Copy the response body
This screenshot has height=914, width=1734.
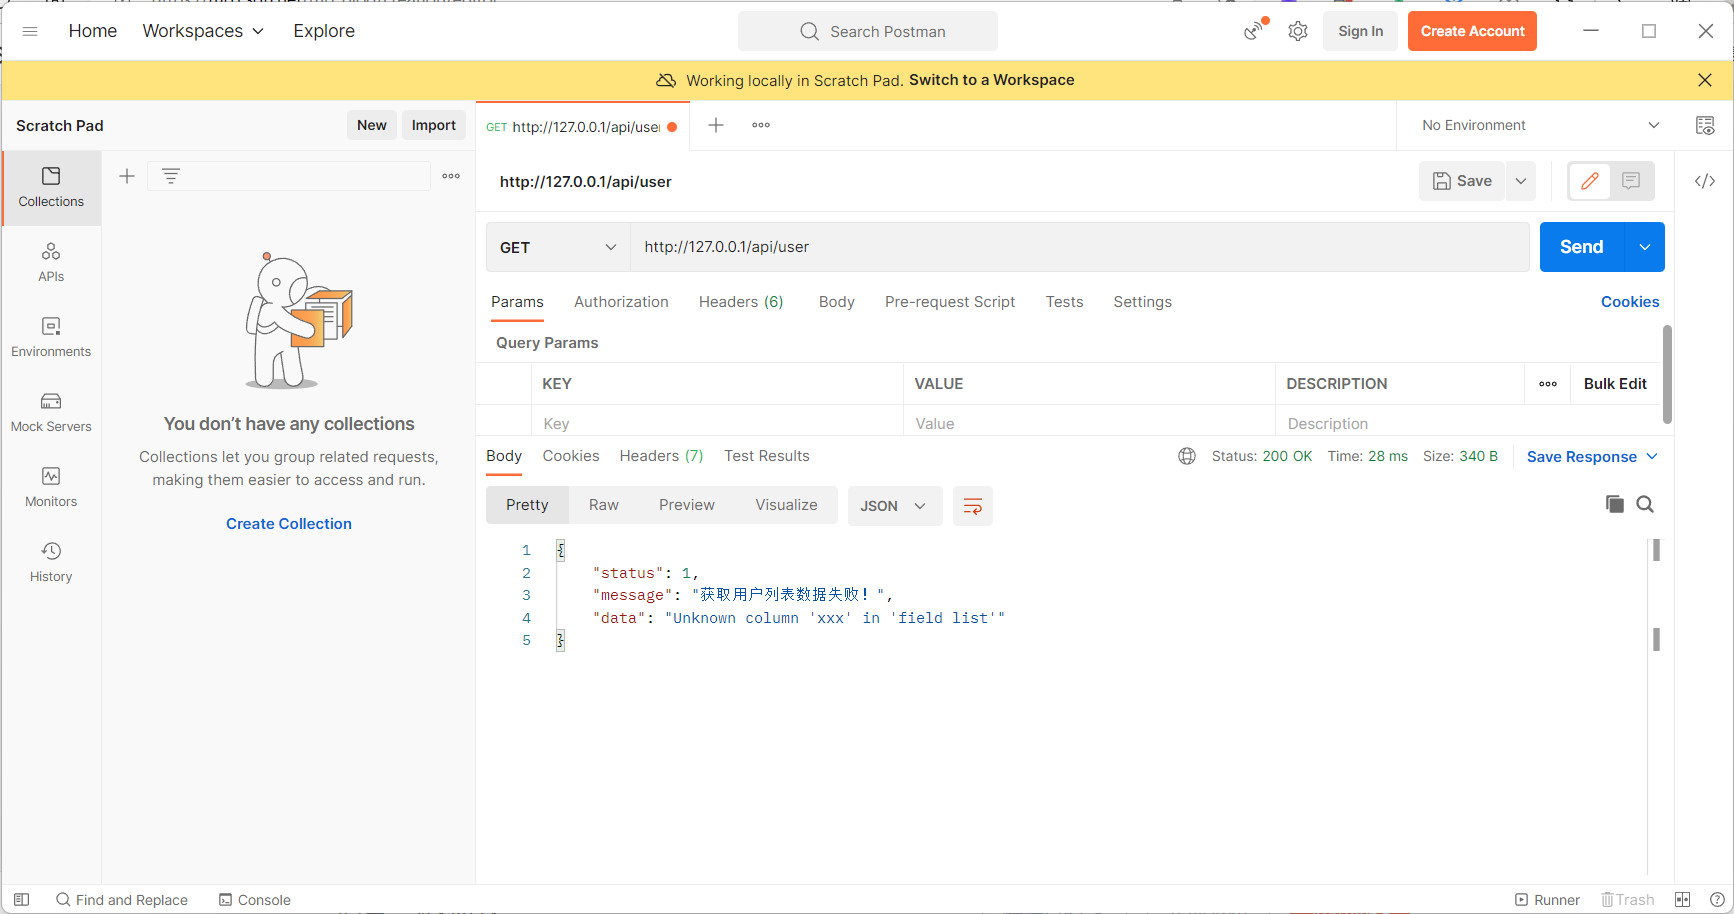point(1614,504)
